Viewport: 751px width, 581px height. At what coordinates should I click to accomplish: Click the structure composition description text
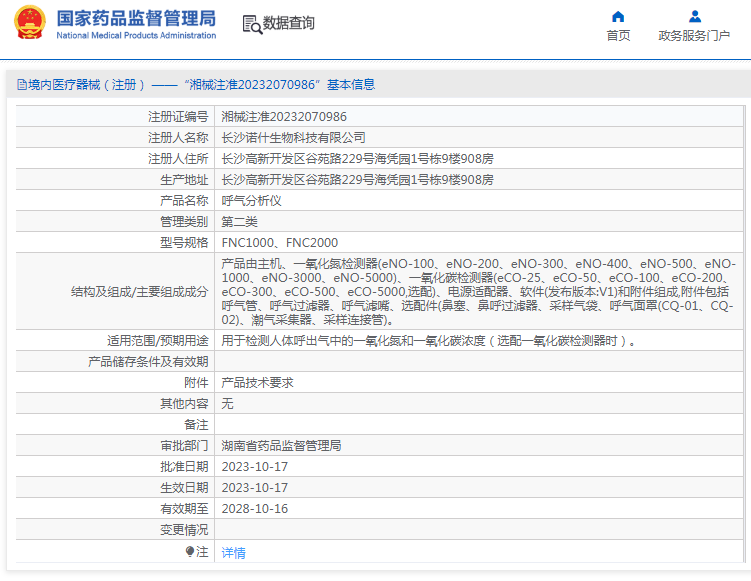click(478, 292)
